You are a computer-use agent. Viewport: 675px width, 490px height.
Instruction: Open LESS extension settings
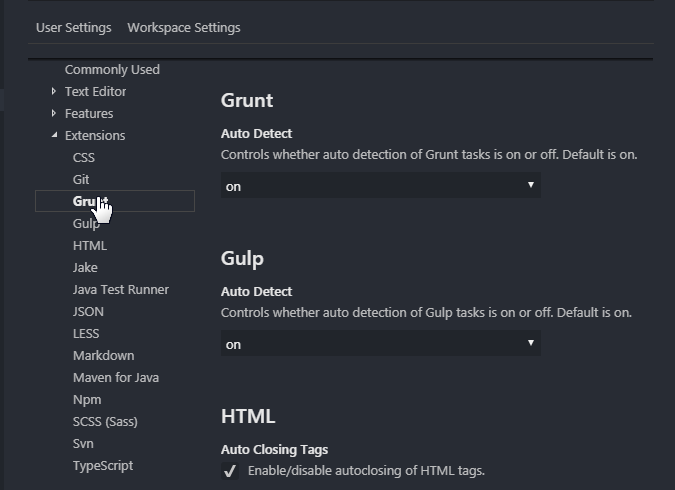click(x=86, y=333)
